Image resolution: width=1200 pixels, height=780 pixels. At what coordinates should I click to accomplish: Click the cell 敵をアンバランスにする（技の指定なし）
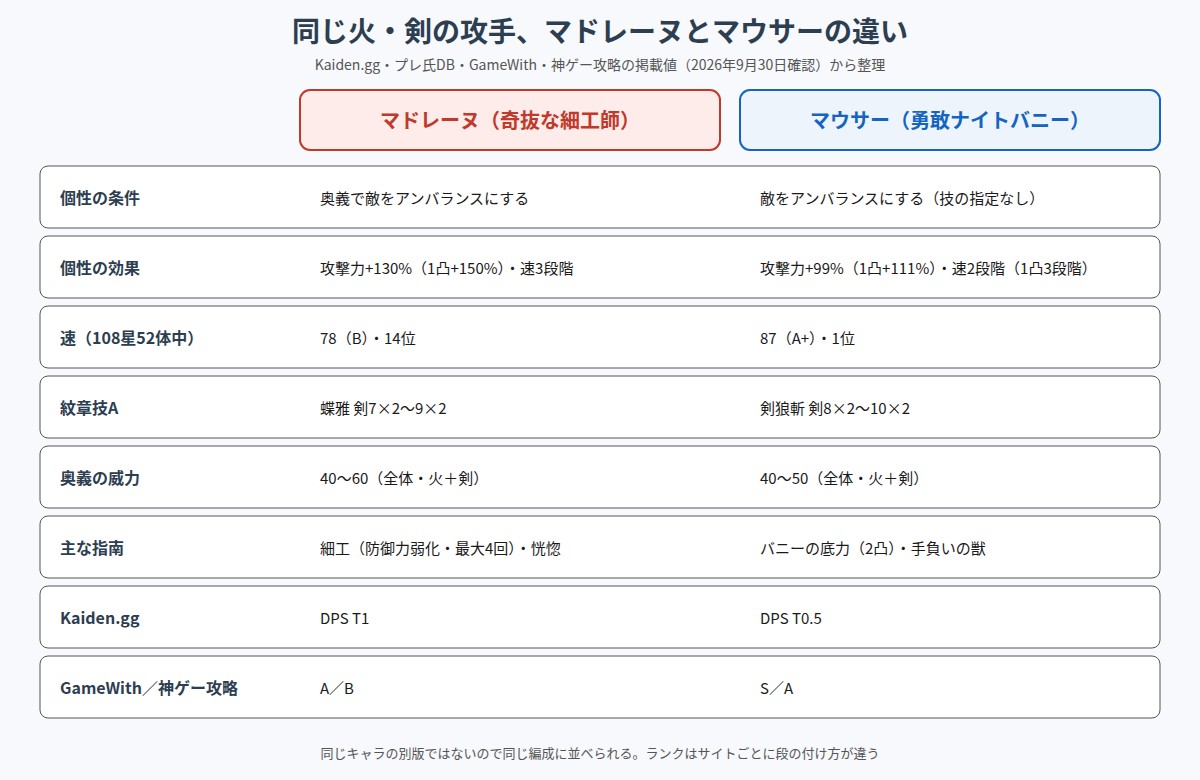click(898, 198)
